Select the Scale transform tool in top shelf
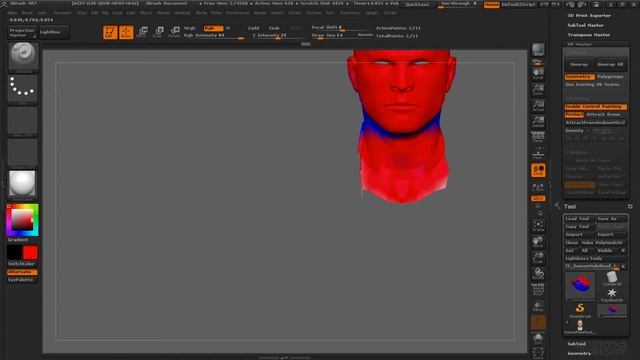 coord(158,32)
